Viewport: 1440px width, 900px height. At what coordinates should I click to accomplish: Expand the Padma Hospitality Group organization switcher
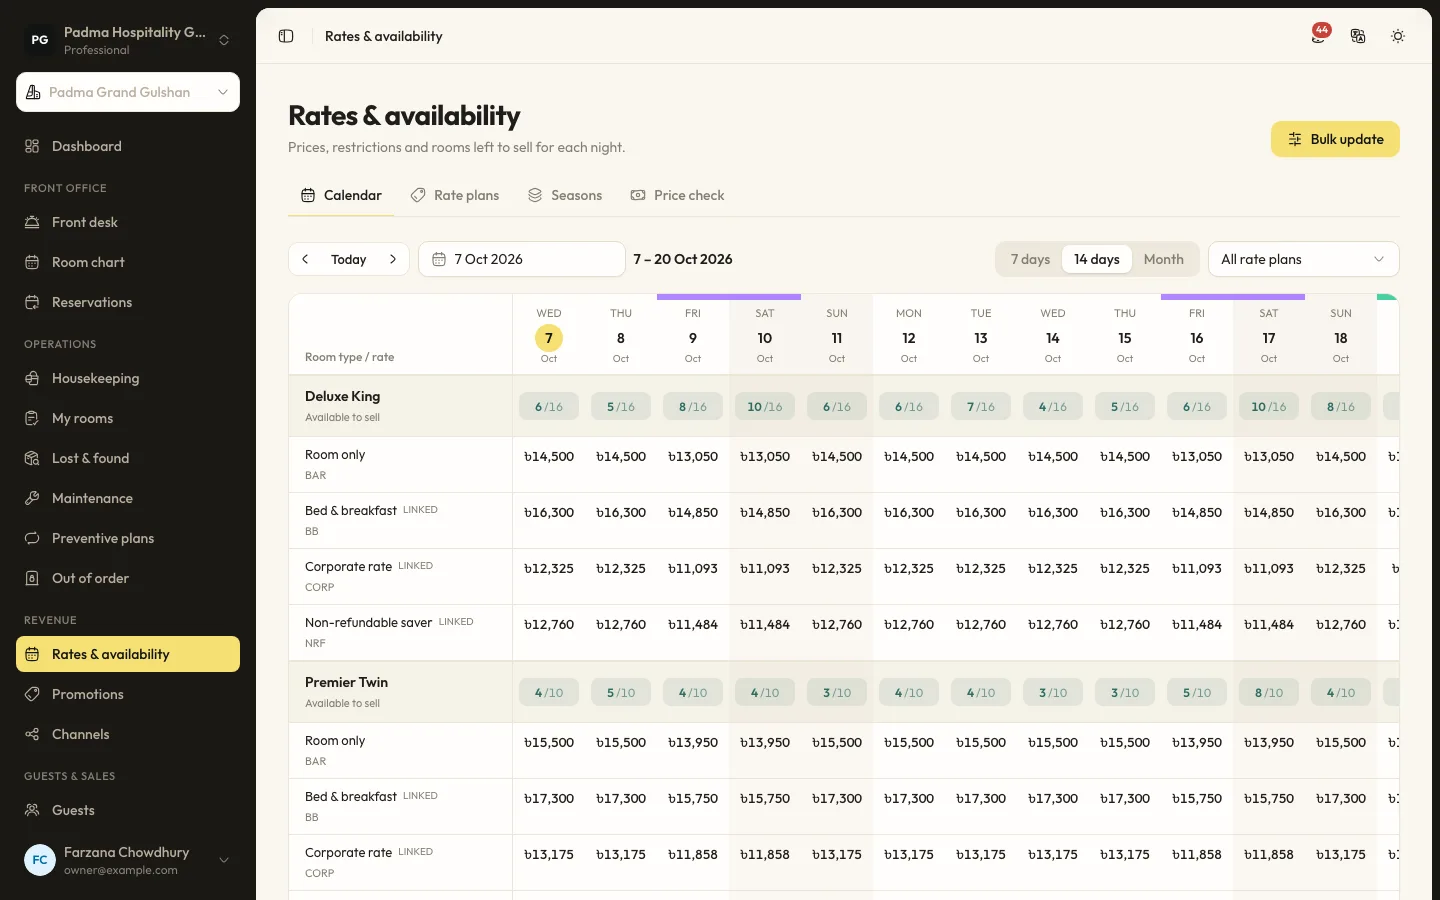(128, 40)
